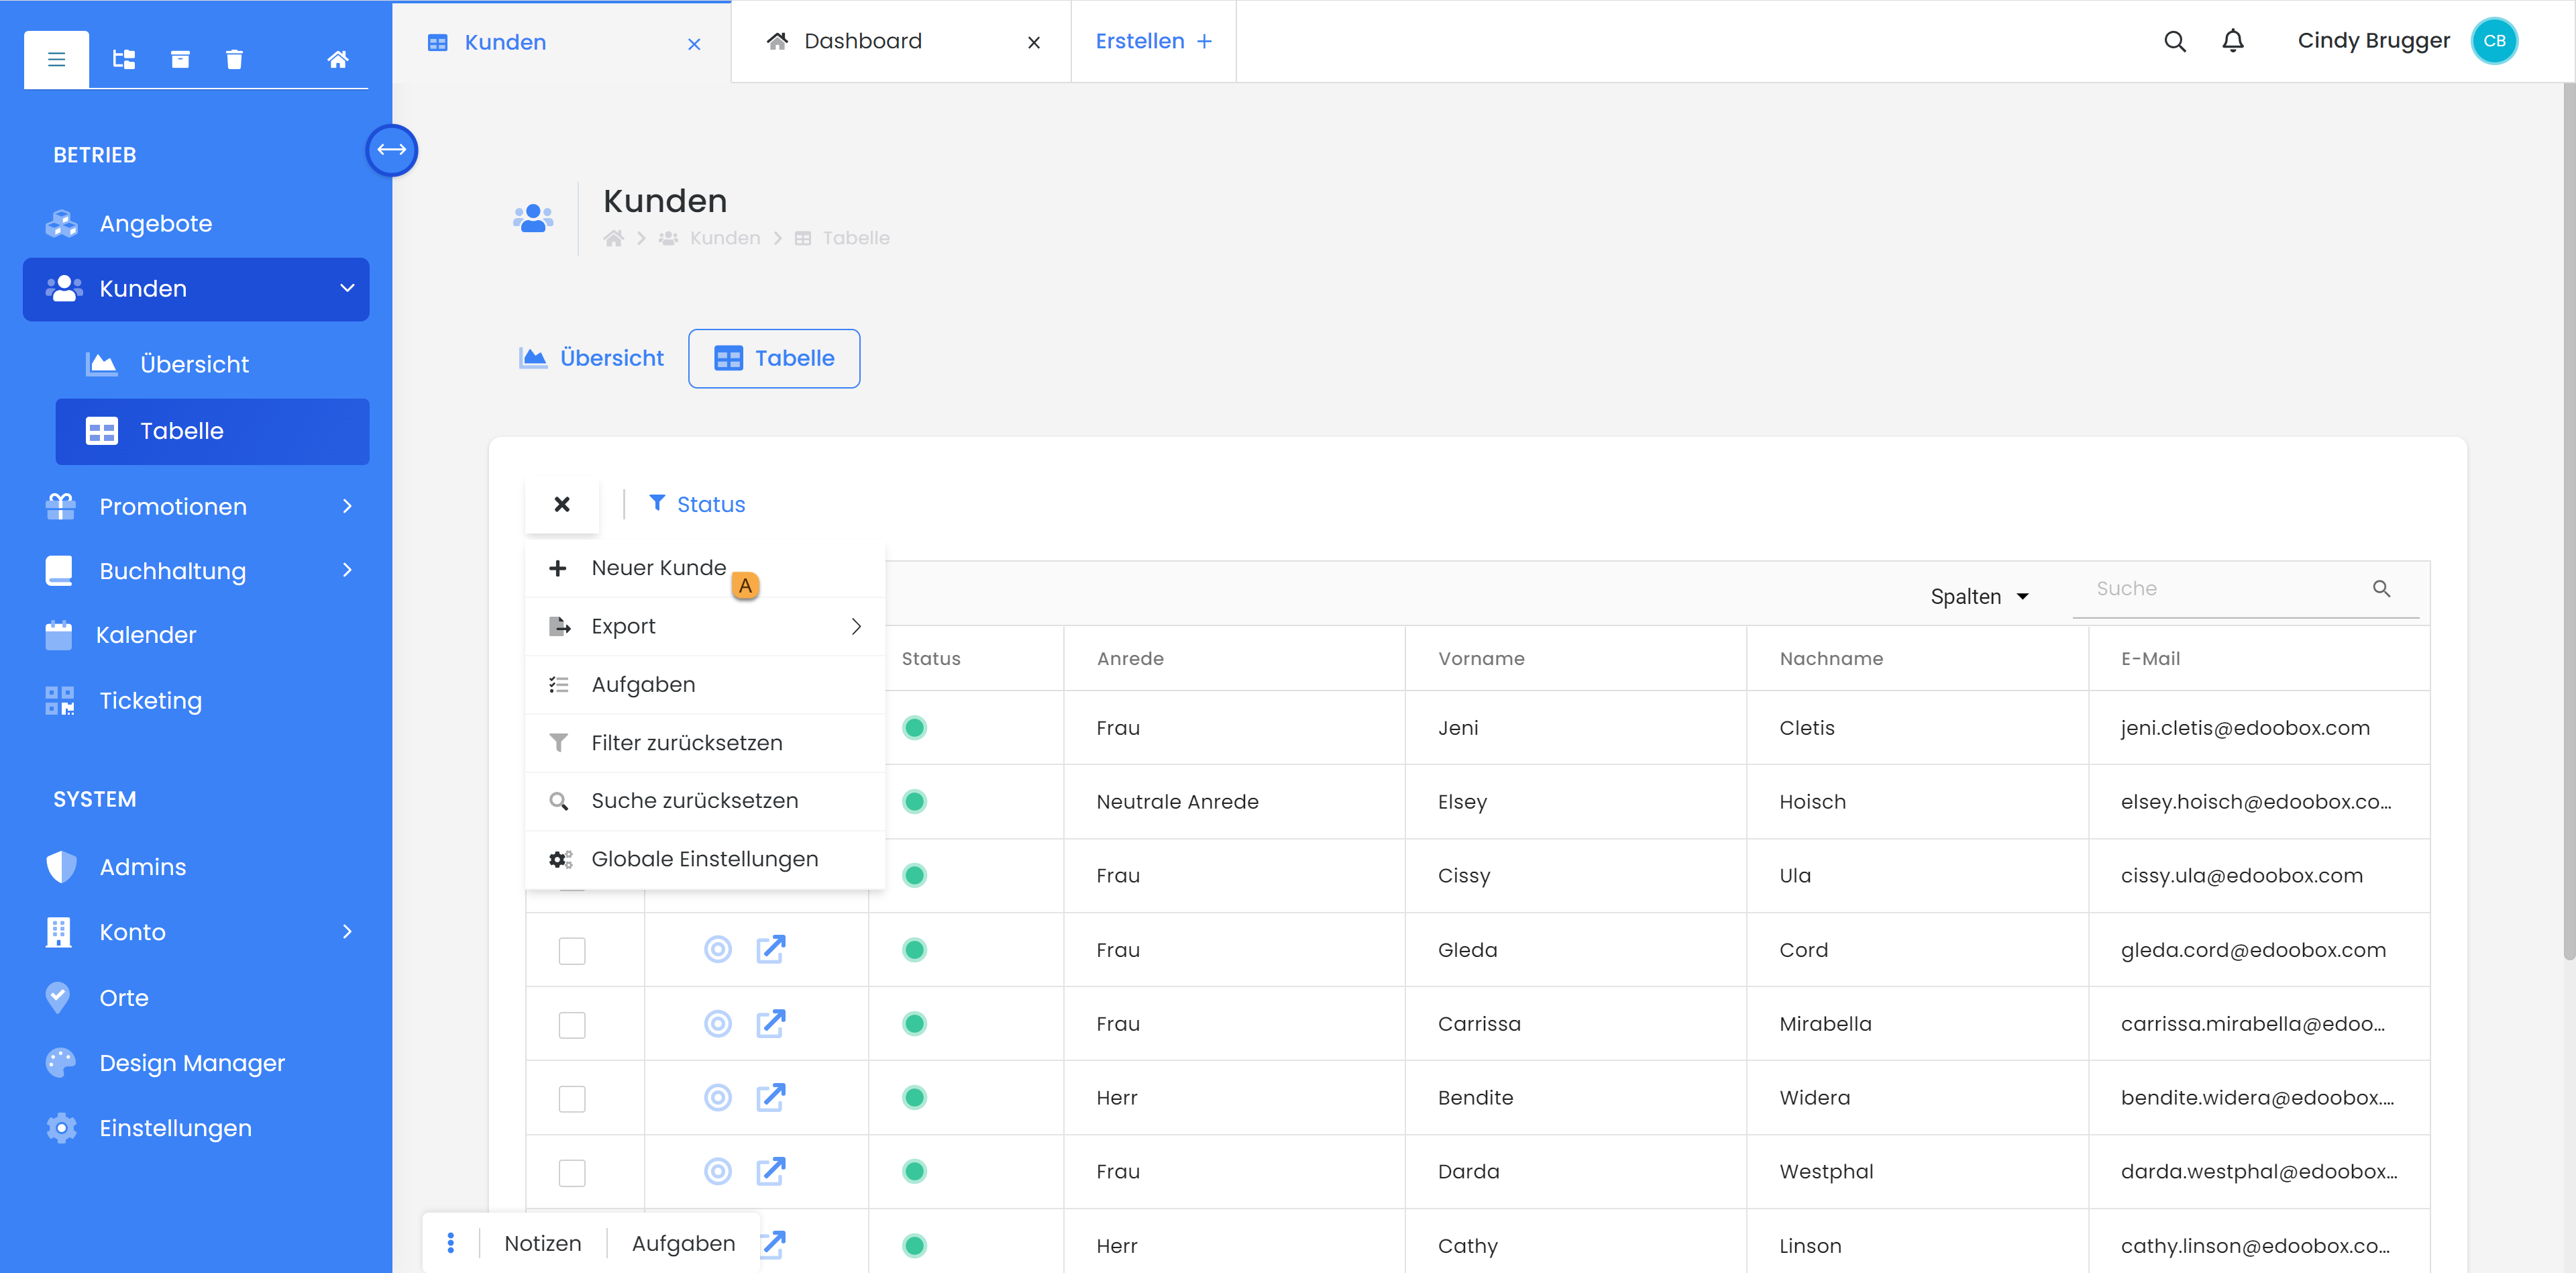Select checkbox for Gleda Cord row
The image size is (2576, 1273).
pos(572,950)
